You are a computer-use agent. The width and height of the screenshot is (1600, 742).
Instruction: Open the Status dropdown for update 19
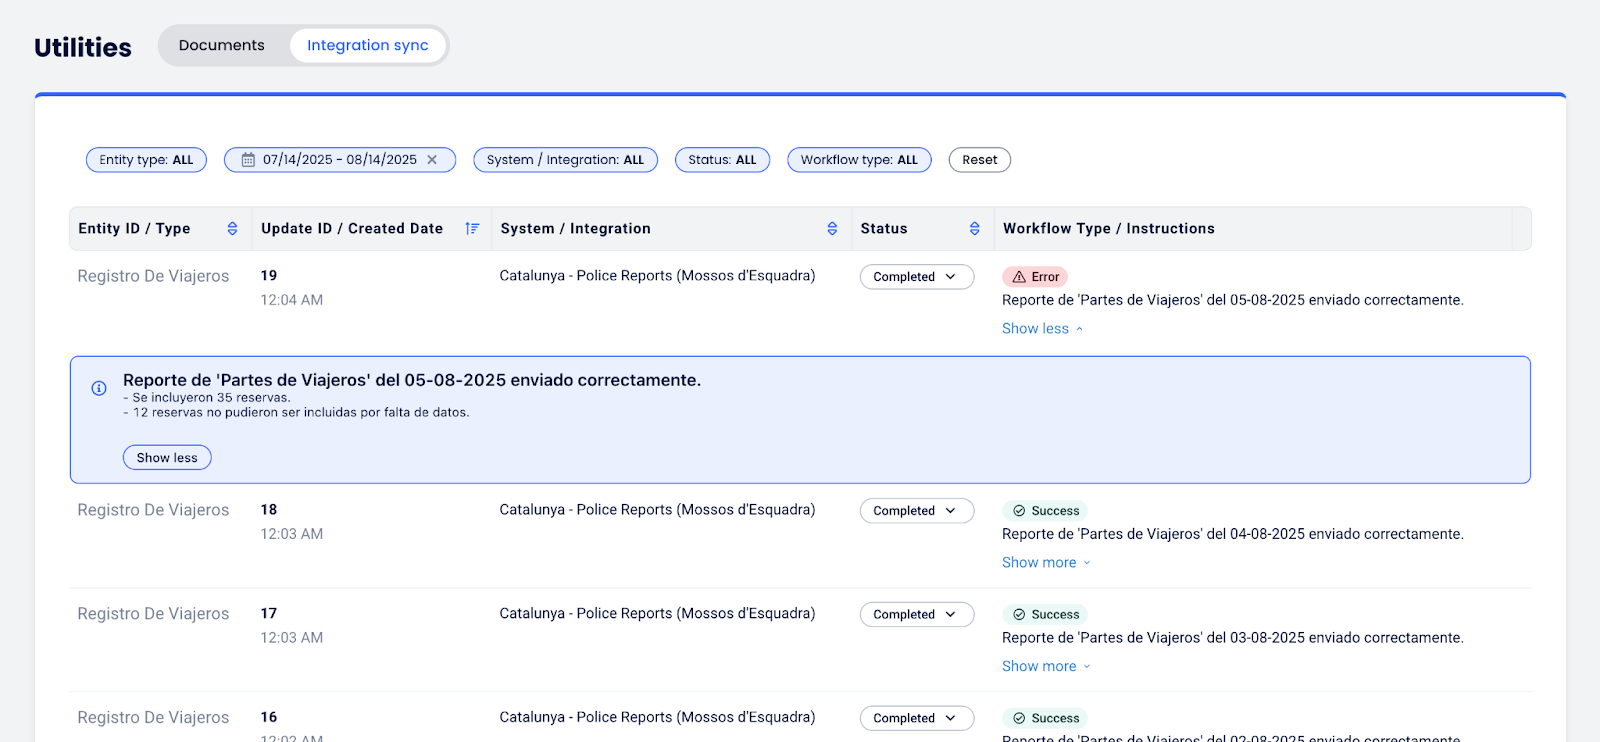(916, 277)
